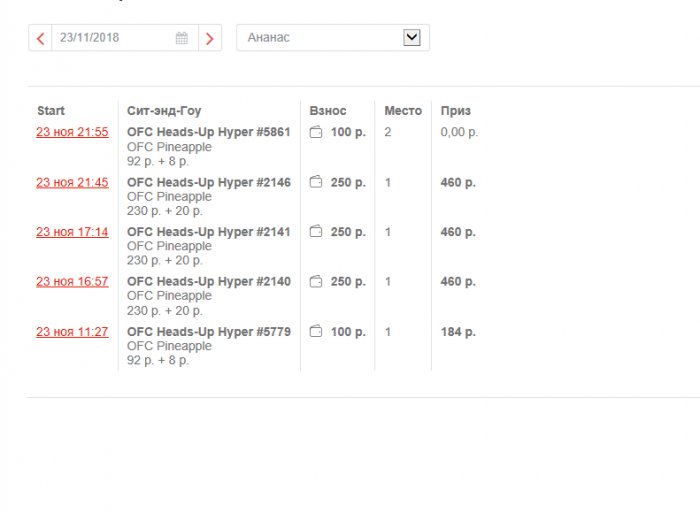Select OFC Heads-Up Hyper #5861 title
This screenshot has width=700, height=512.
click(209, 132)
